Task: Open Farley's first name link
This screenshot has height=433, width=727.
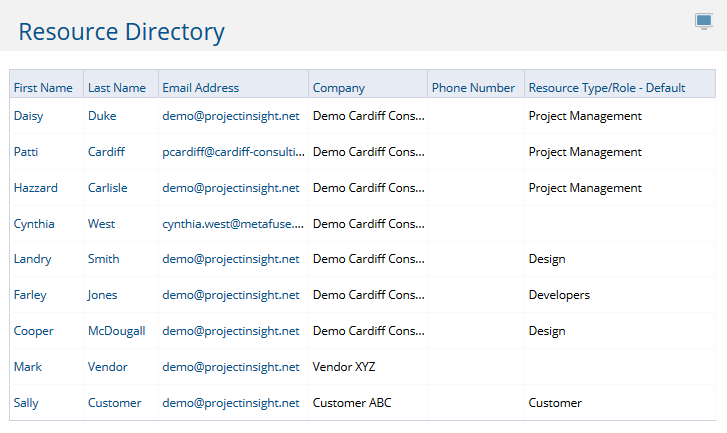Action: tap(30, 295)
